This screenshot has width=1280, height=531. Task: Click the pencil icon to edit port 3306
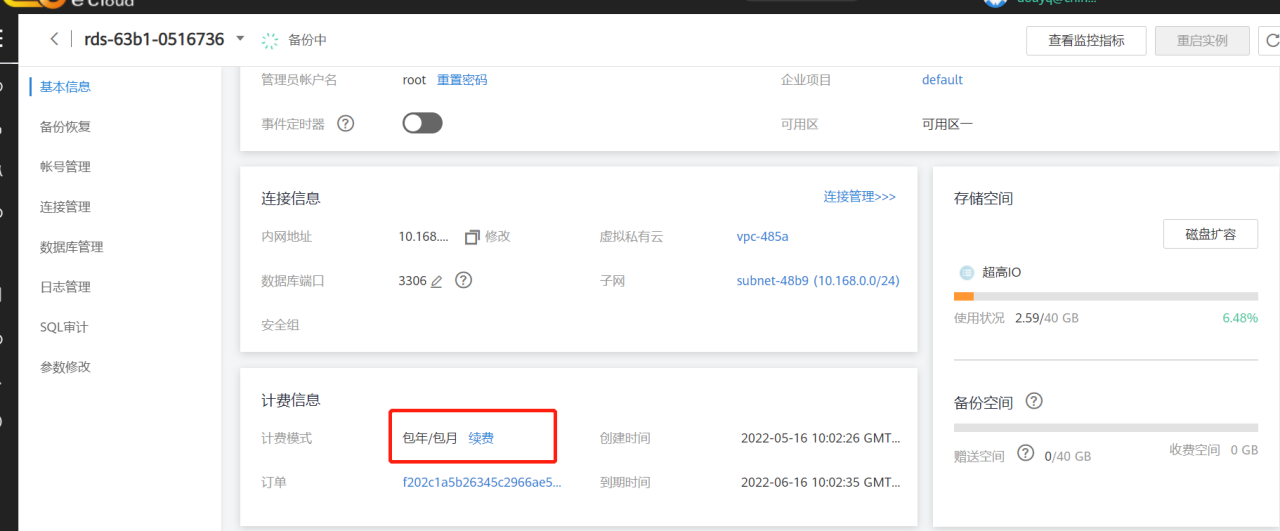436,282
